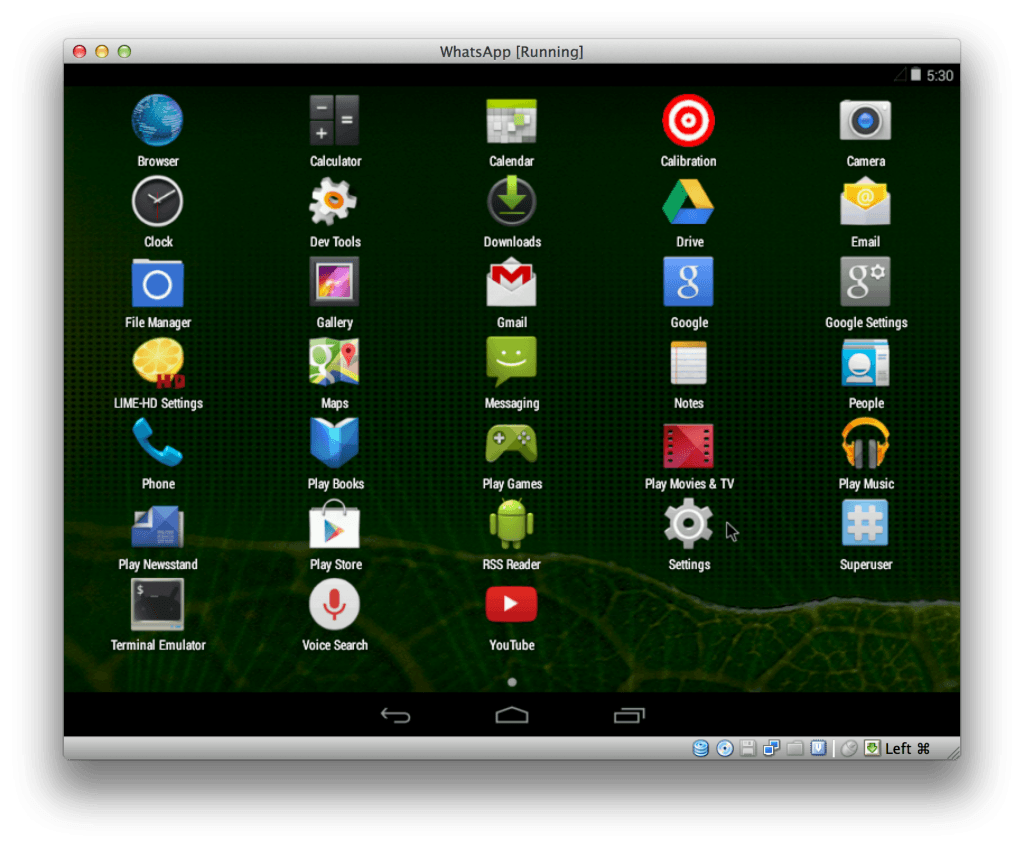Image resolution: width=1024 pixels, height=848 pixels.
Task: Open the Superuser app
Action: pos(865,525)
